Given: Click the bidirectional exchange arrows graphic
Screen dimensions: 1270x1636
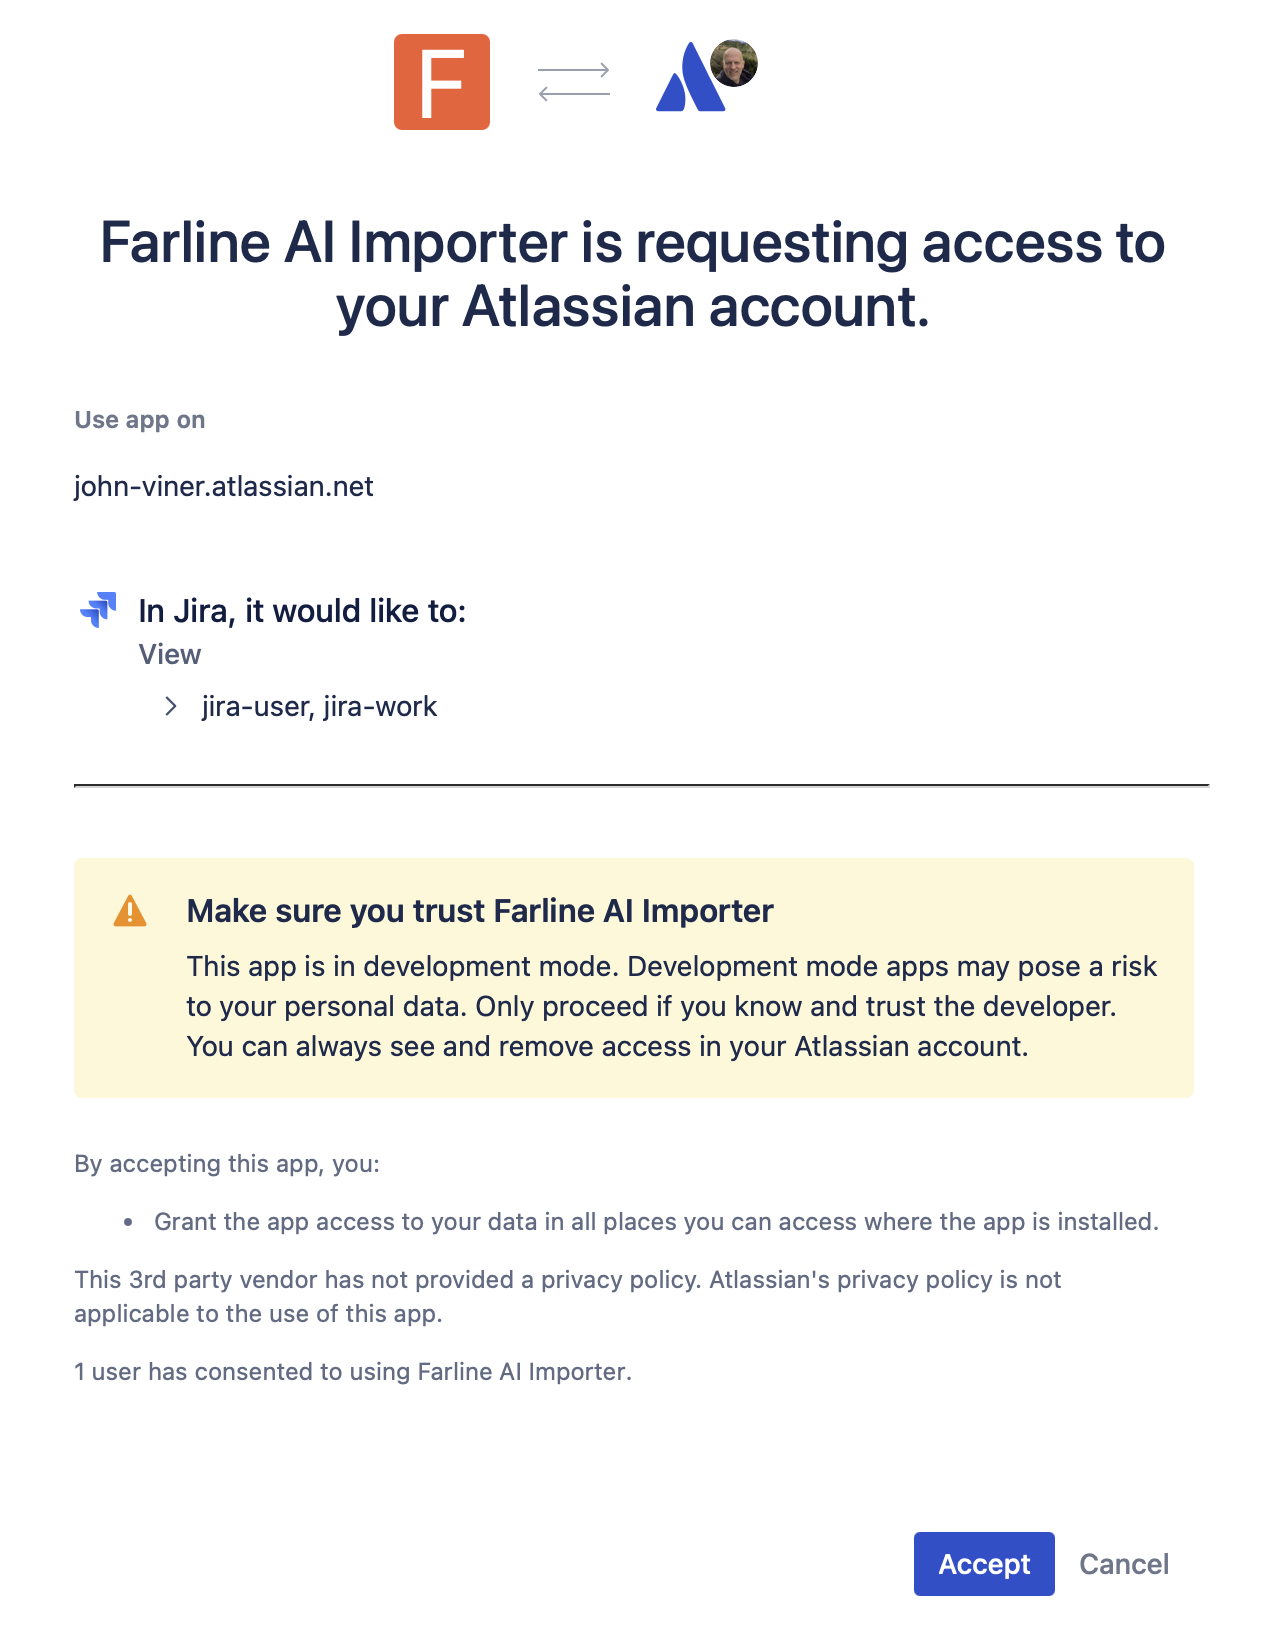Looking at the screenshot, I should [x=574, y=82].
